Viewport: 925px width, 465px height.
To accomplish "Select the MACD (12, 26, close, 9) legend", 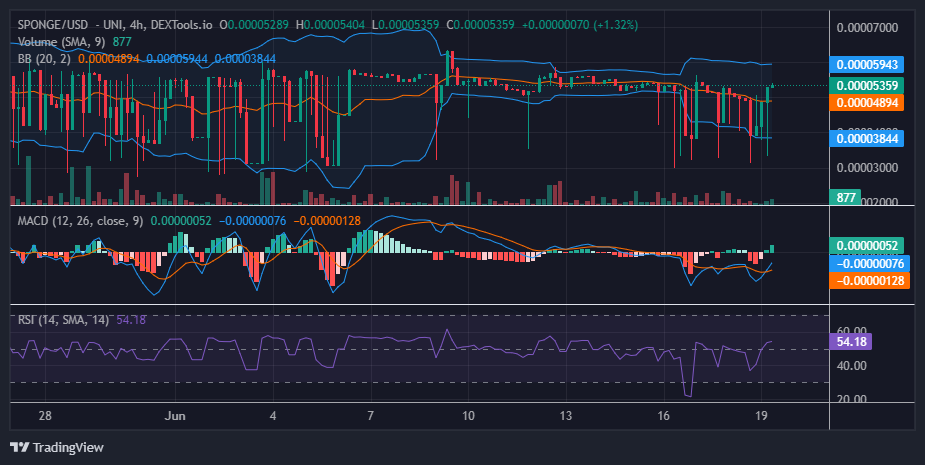I will [x=80, y=221].
